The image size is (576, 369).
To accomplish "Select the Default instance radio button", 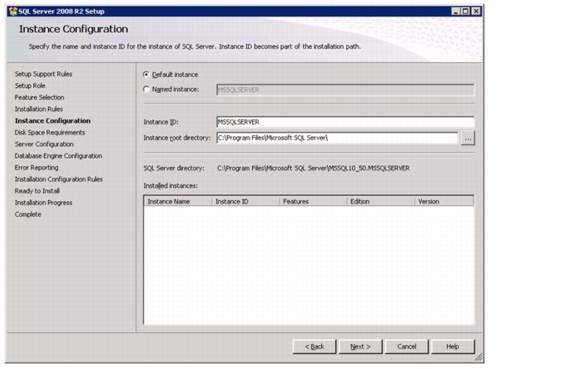I will click(146, 75).
